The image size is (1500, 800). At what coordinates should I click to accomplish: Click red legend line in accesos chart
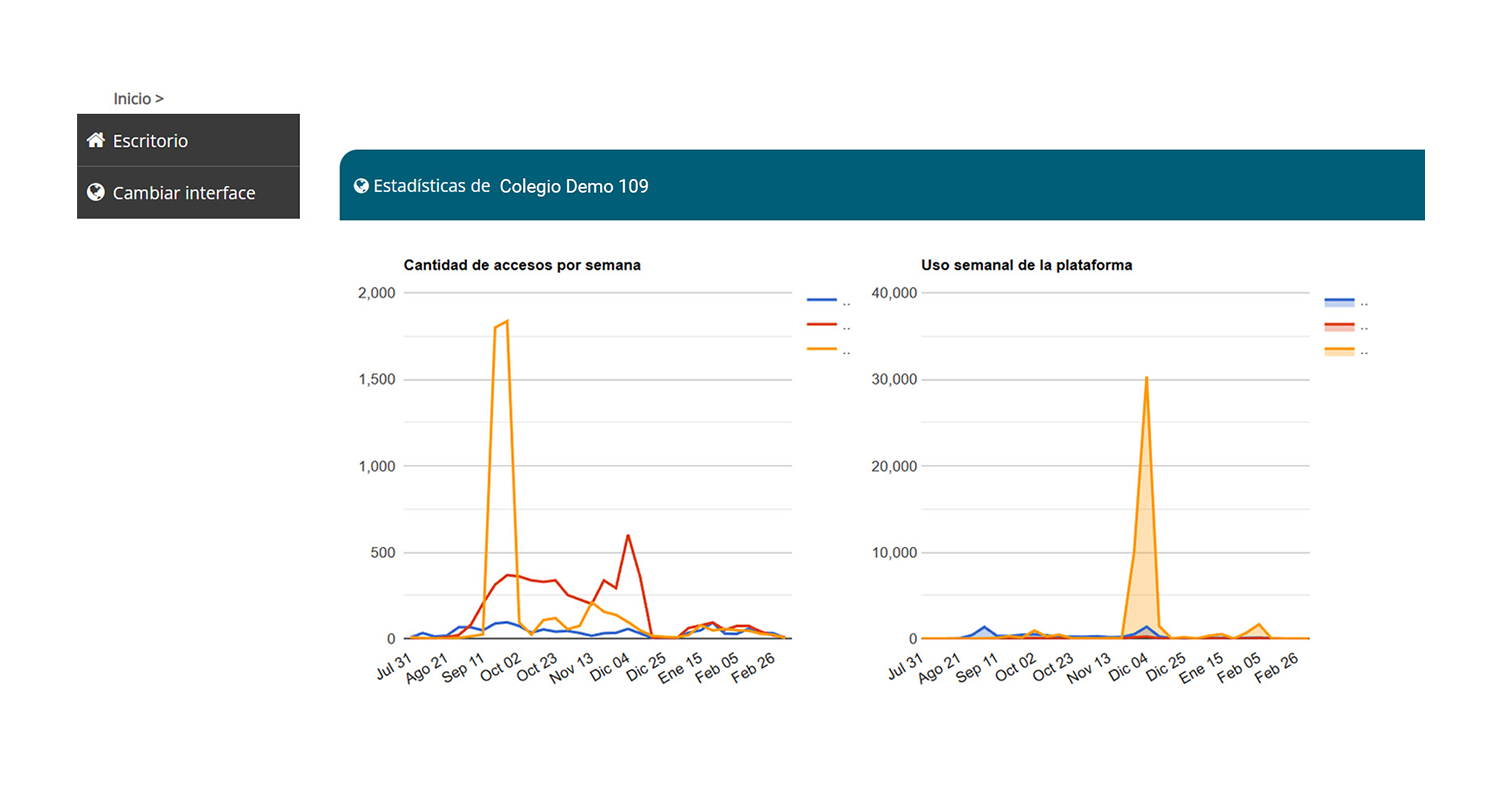821,325
